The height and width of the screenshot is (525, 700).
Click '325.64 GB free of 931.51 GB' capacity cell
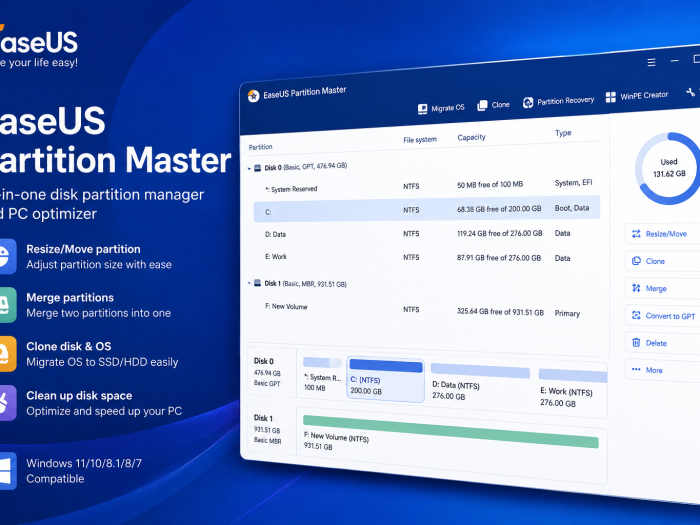500,312
